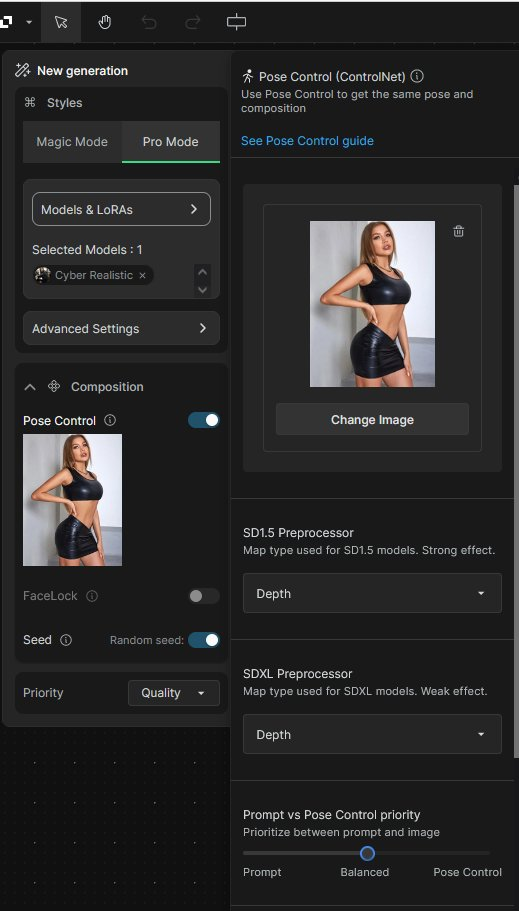
Task: Delete the pose image with the trash icon
Action: (459, 231)
